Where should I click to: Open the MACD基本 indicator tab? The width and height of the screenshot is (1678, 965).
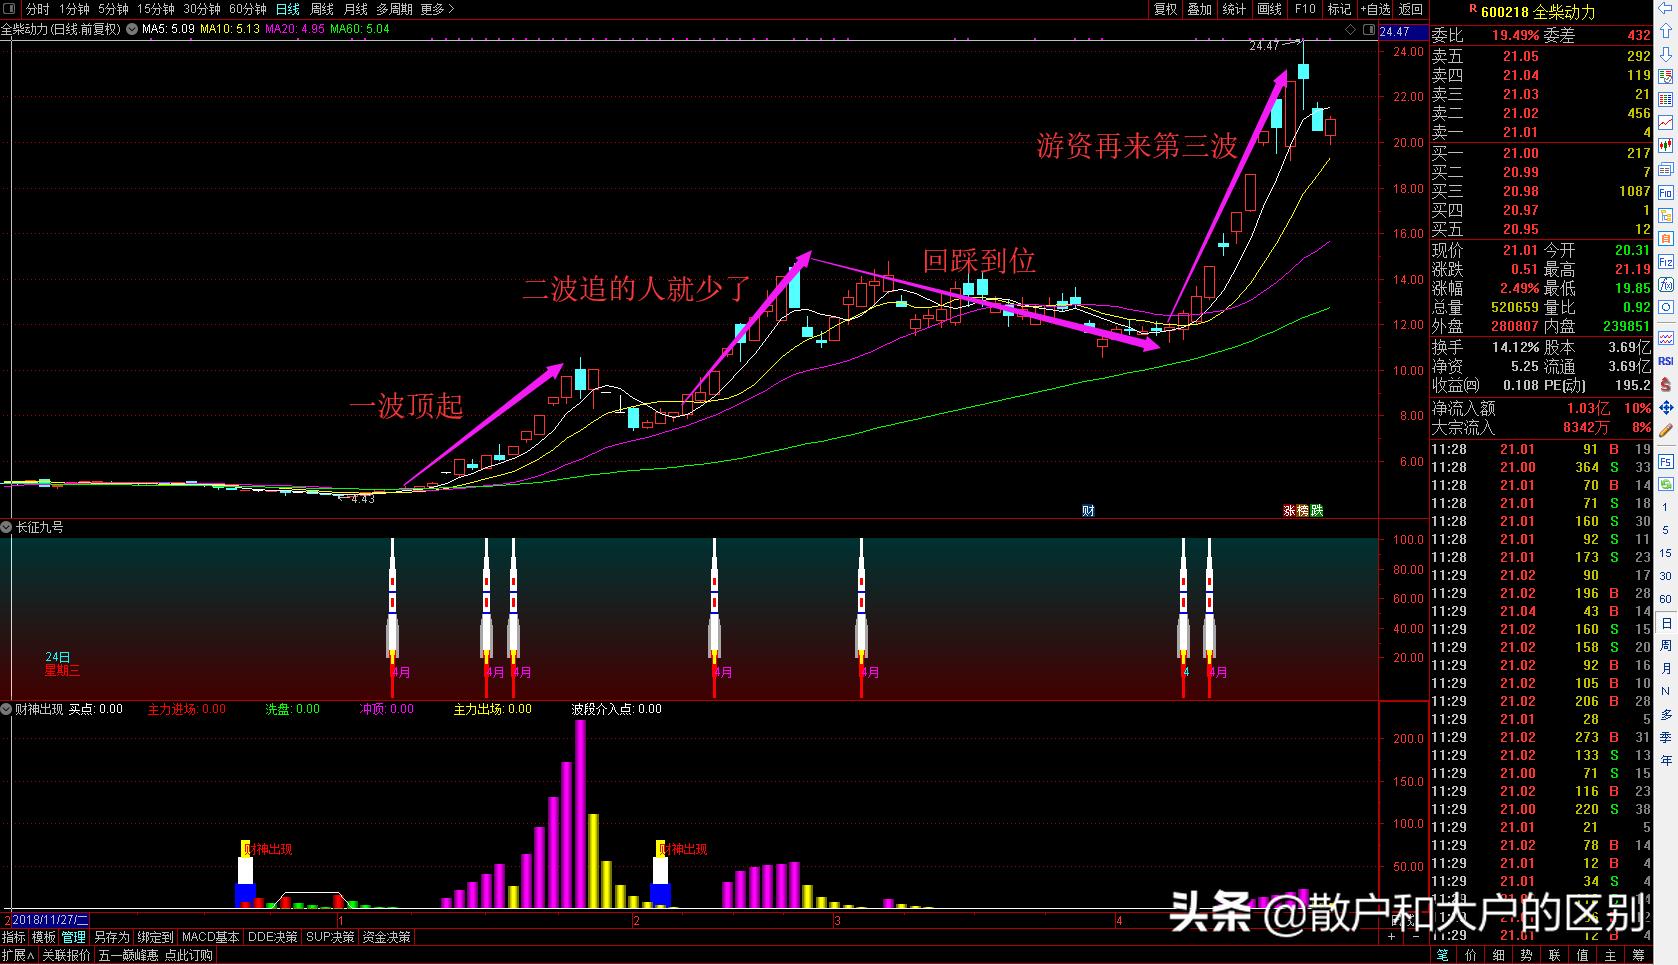coord(210,937)
